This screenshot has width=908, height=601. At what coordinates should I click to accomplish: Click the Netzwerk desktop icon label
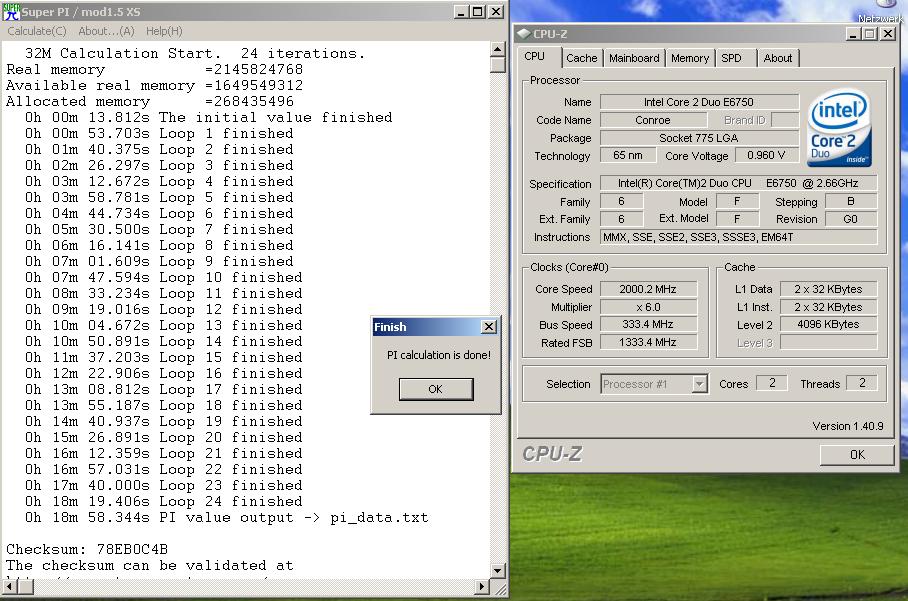880,19
